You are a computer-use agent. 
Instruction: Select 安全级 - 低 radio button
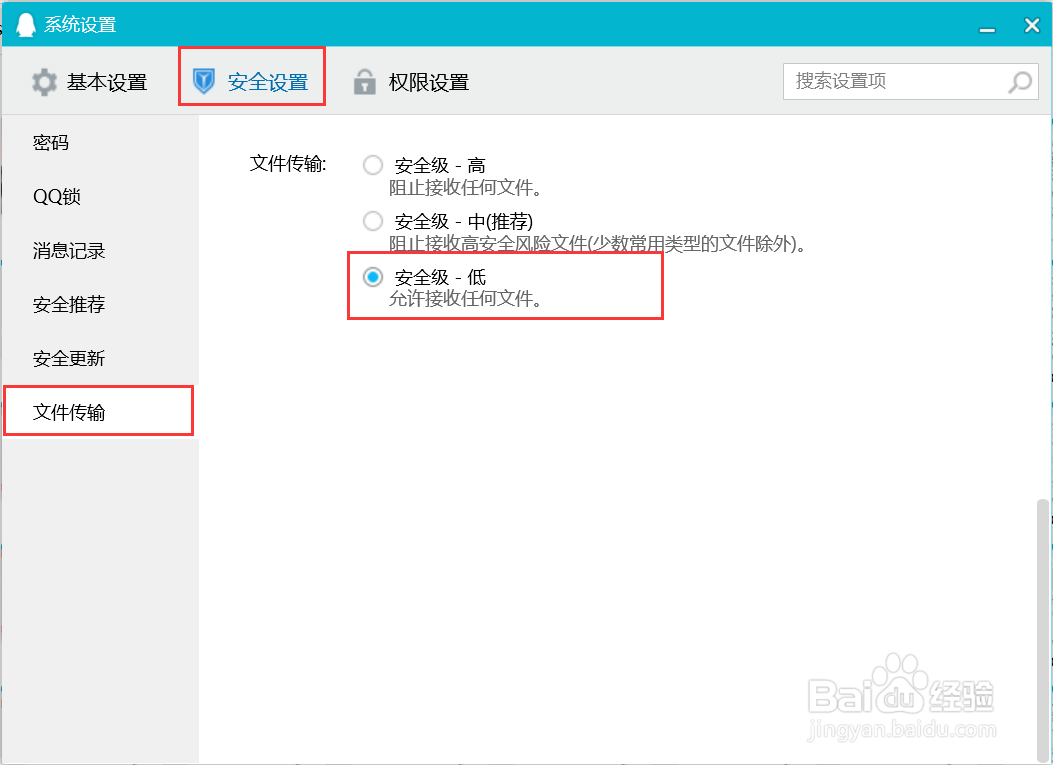[x=373, y=277]
